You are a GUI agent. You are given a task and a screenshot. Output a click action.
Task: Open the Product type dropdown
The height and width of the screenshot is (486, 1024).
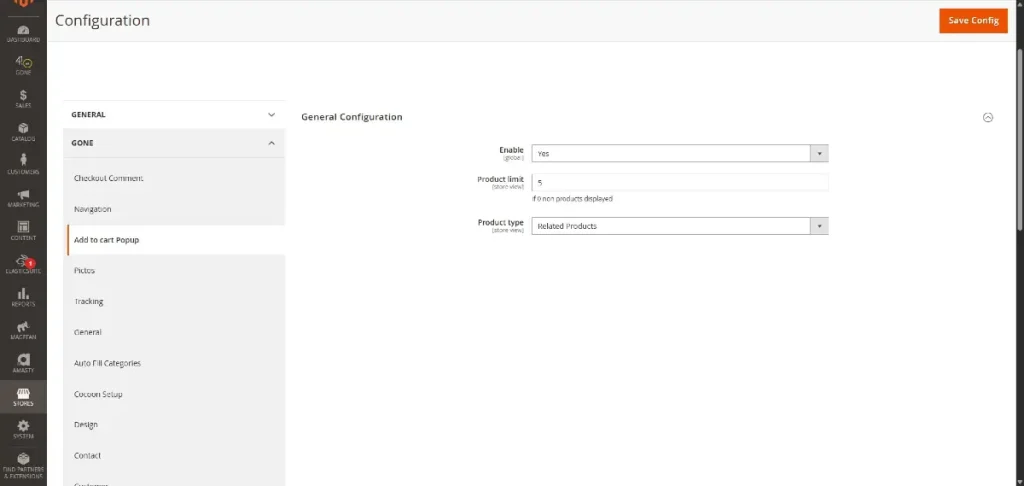point(679,226)
